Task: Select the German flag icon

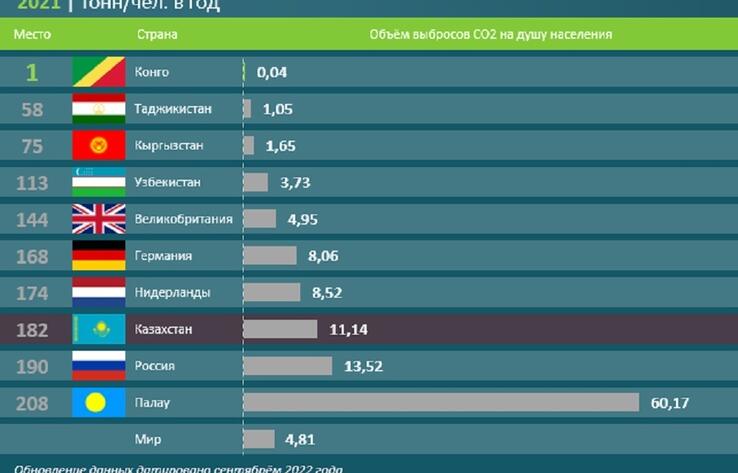Action: pos(99,256)
